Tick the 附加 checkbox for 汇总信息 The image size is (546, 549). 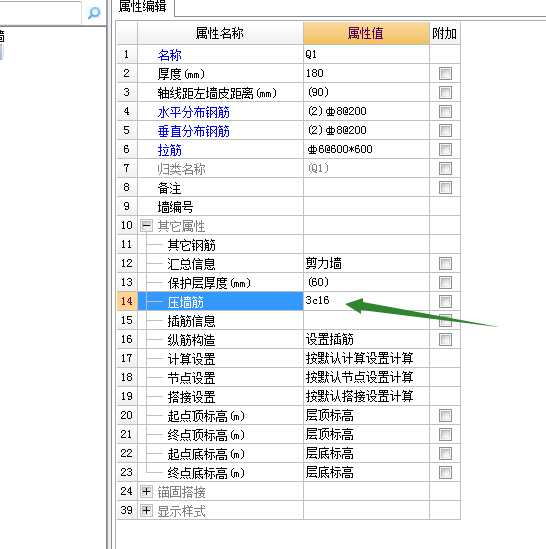[x=445, y=264]
